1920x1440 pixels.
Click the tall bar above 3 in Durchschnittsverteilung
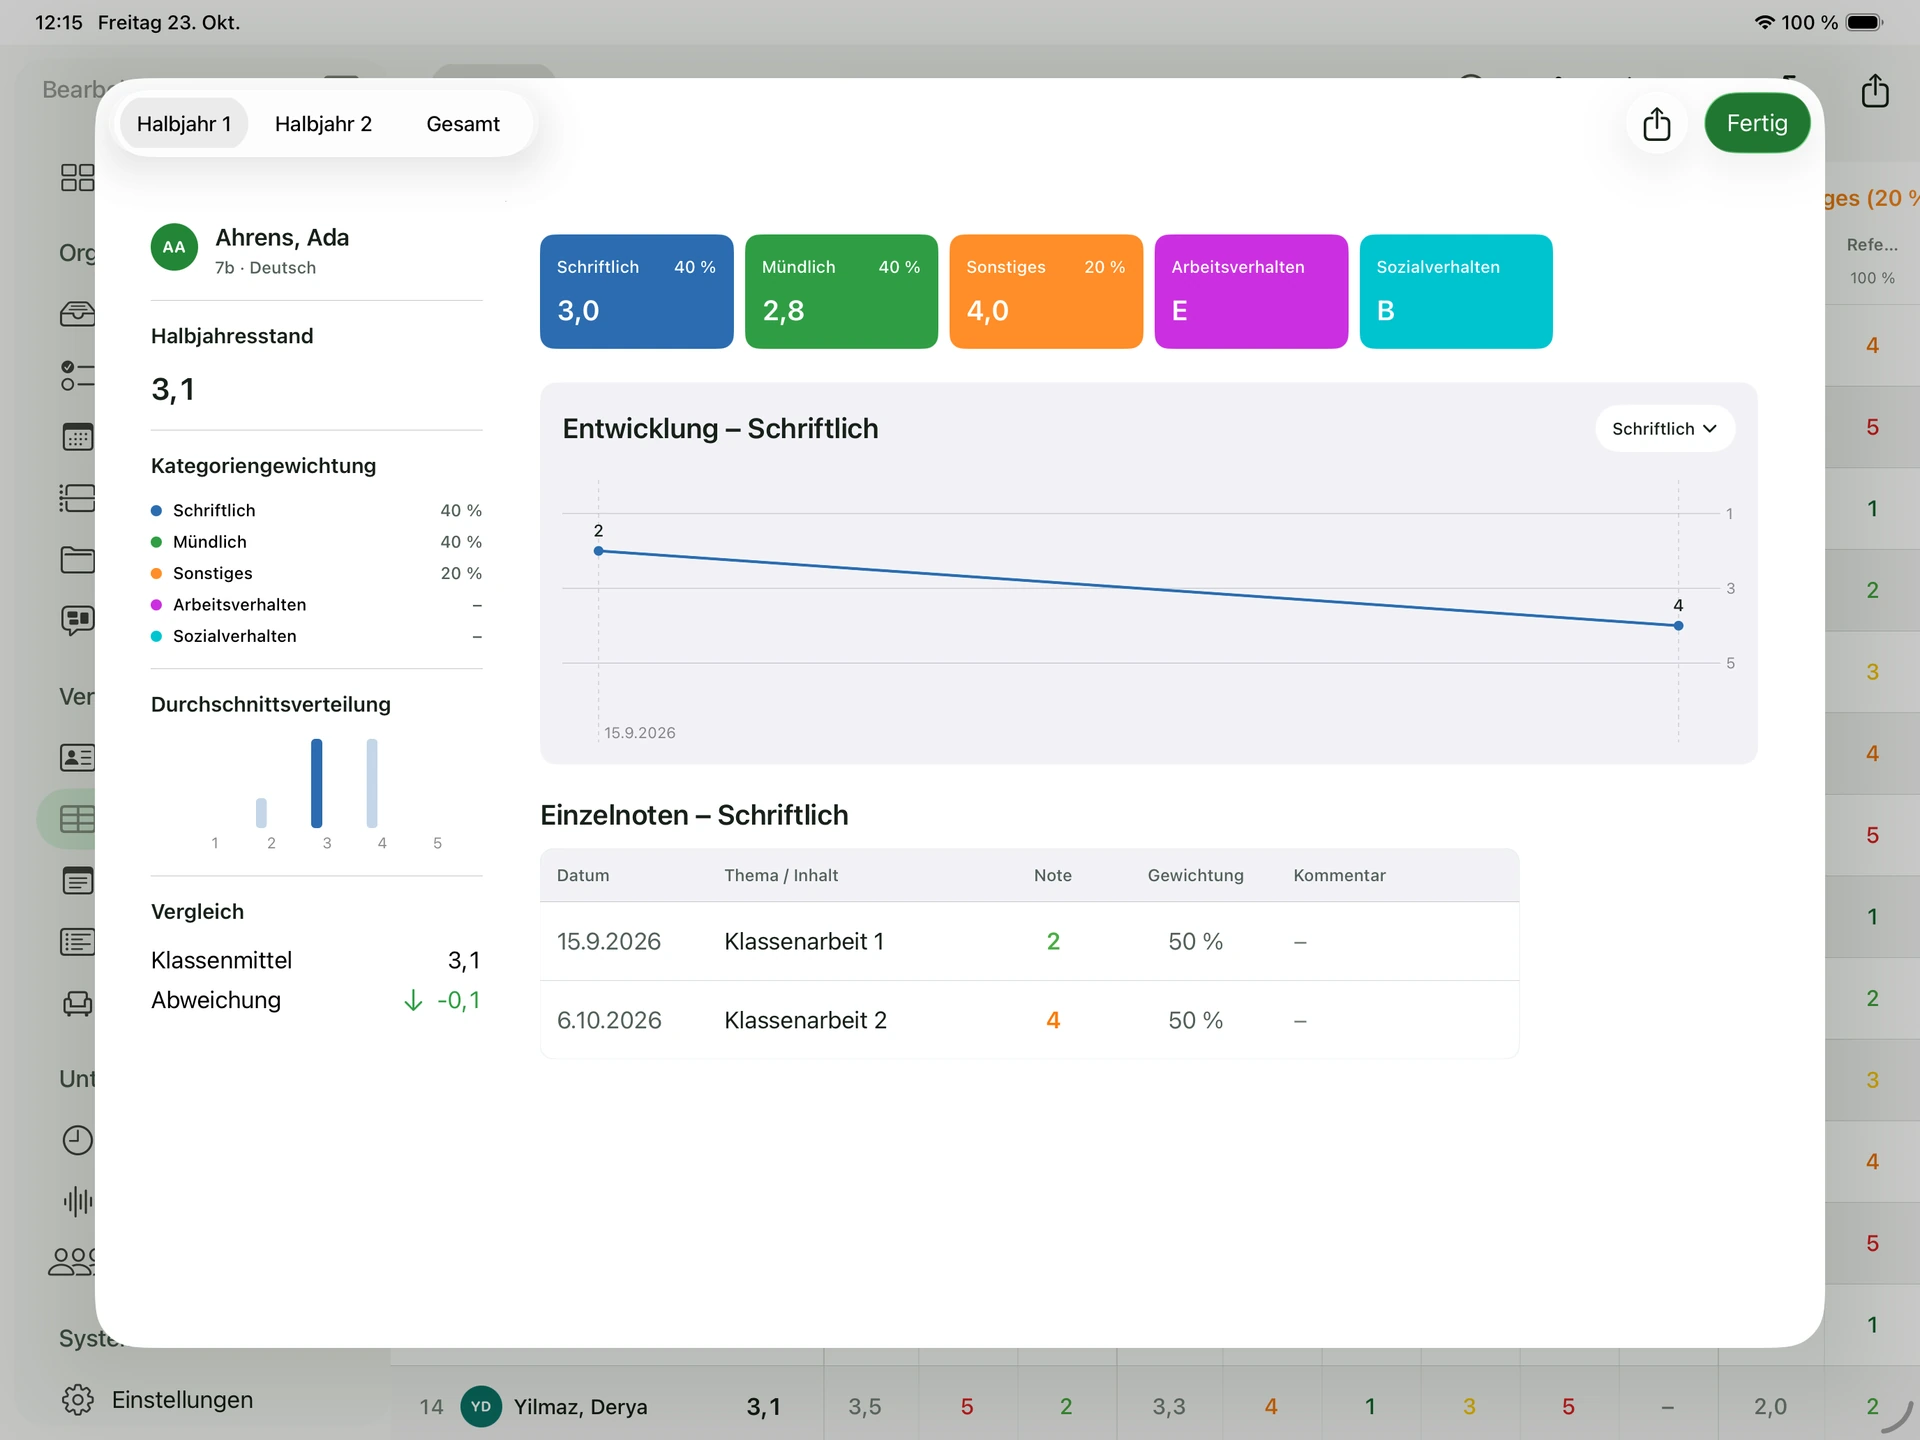click(x=316, y=783)
